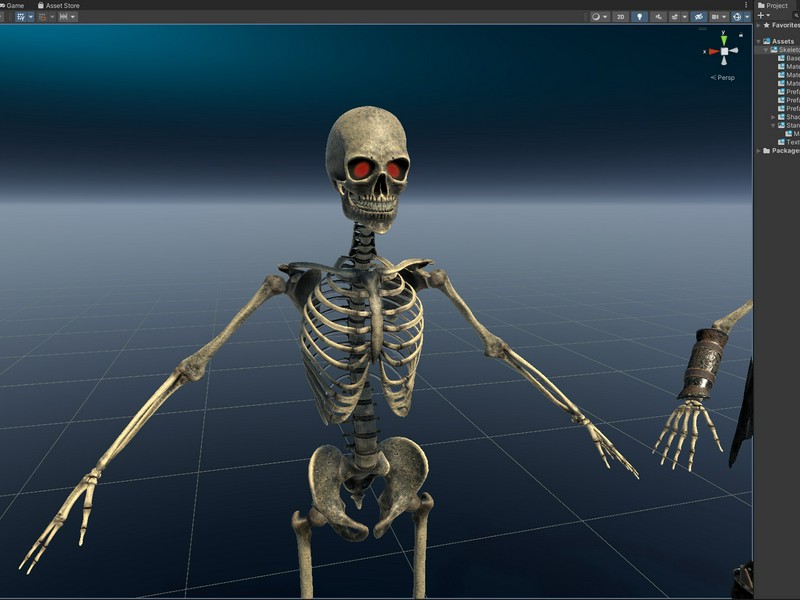Open the Asset Store tab
This screenshot has height=600, width=800.
[58, 5]
